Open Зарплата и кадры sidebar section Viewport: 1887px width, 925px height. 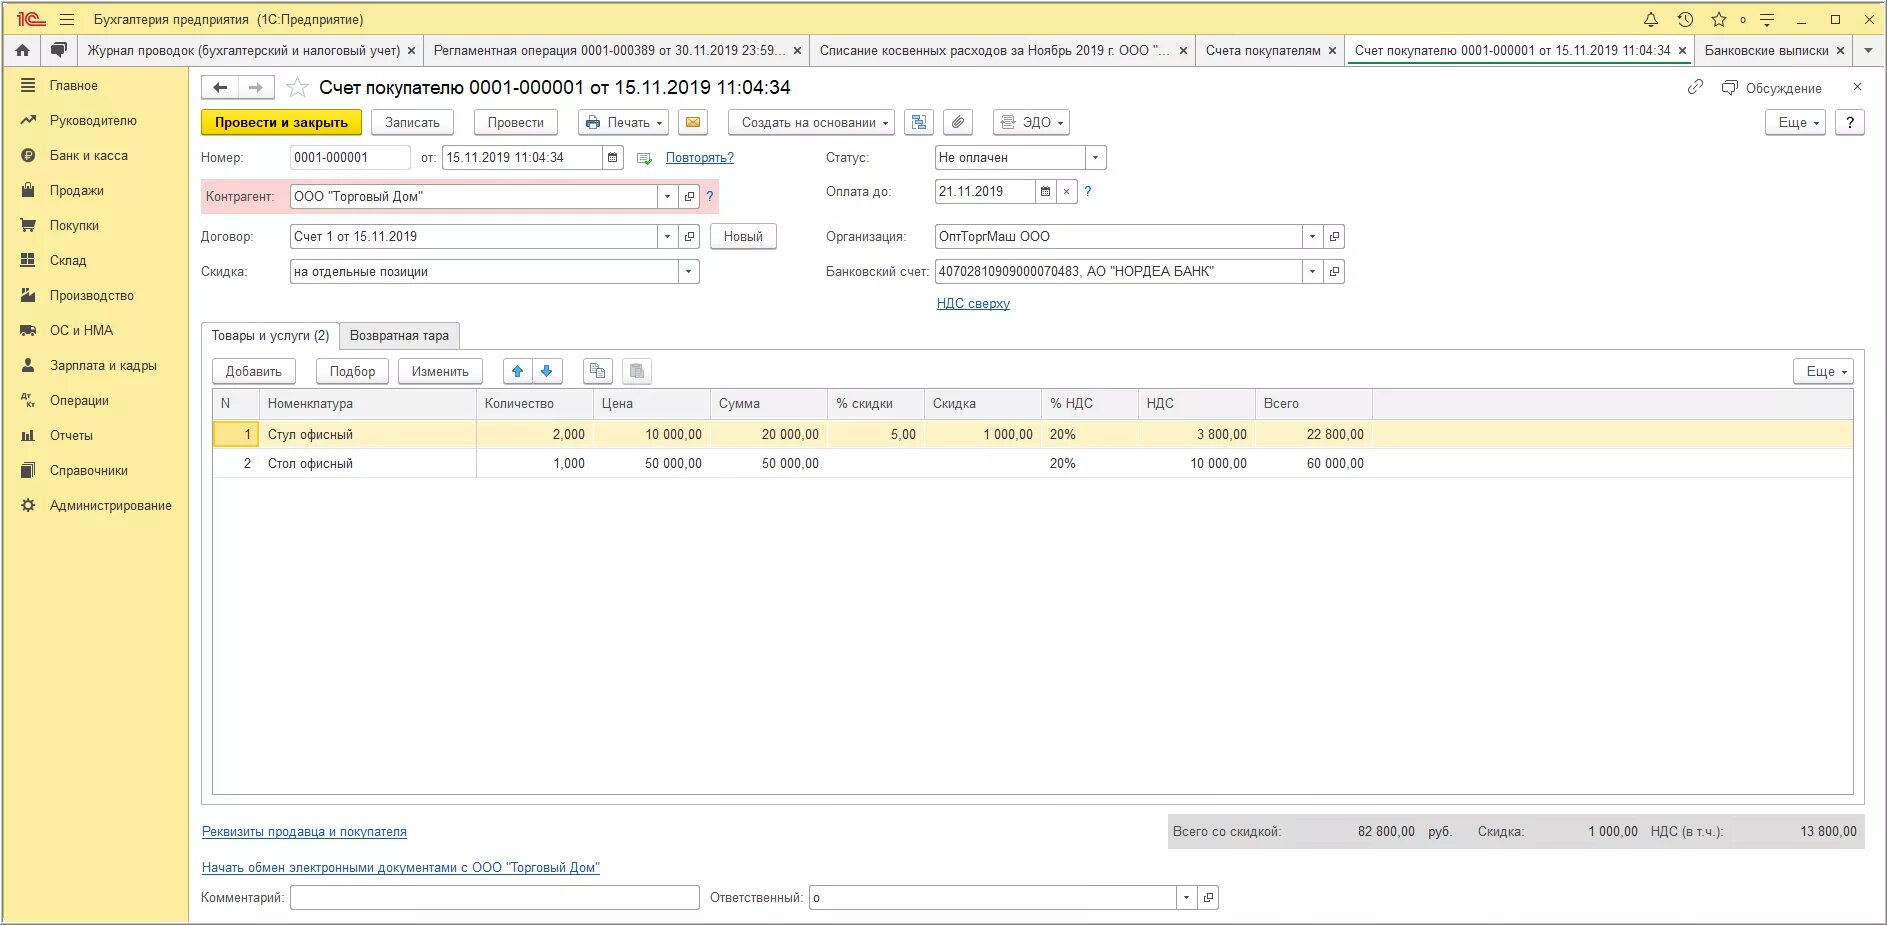(x=103, y=365)
